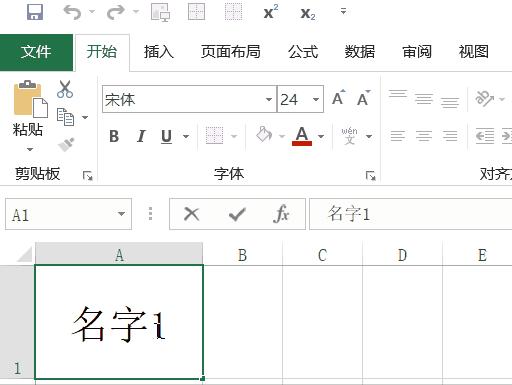512x385 pixels.
Task: Toggle italic formatting
Action: 141,136
